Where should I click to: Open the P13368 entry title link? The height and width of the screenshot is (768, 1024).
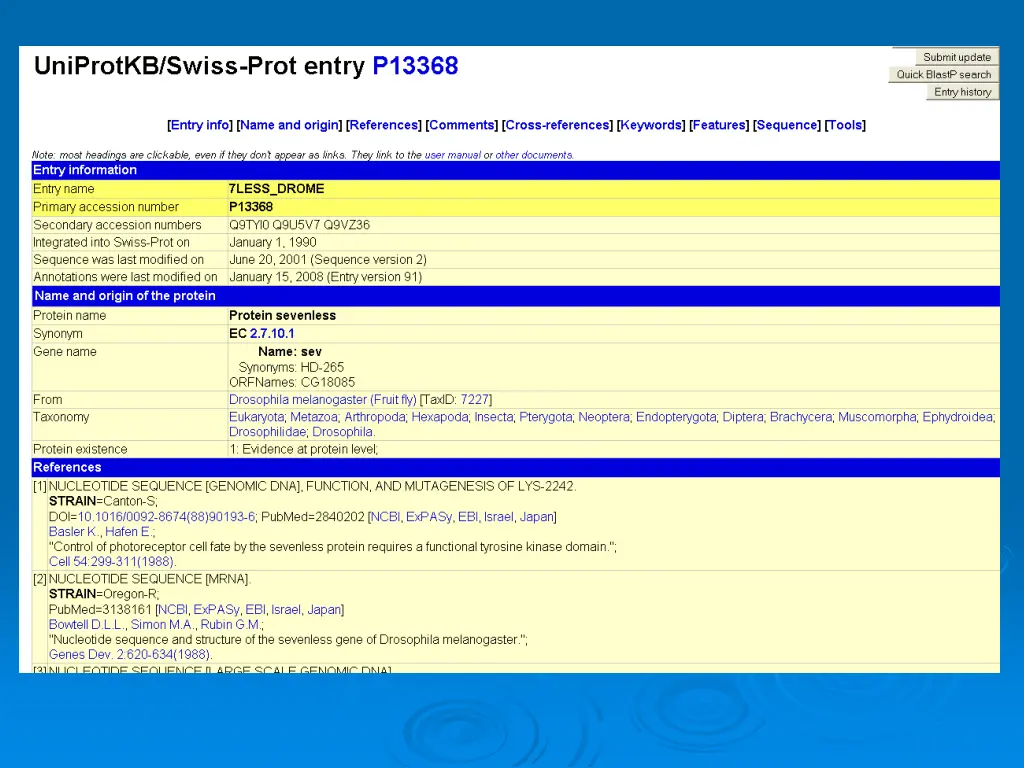coord(415,66)
